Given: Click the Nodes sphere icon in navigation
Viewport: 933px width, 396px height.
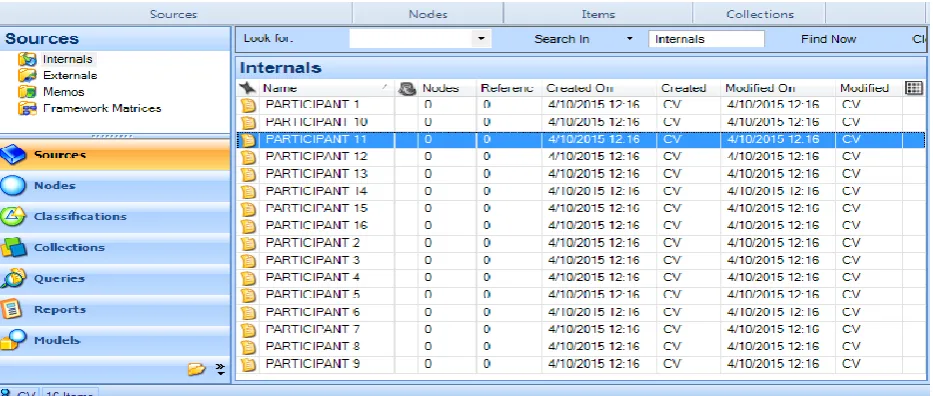Looking at the screenshot, I should click(13, 186).
